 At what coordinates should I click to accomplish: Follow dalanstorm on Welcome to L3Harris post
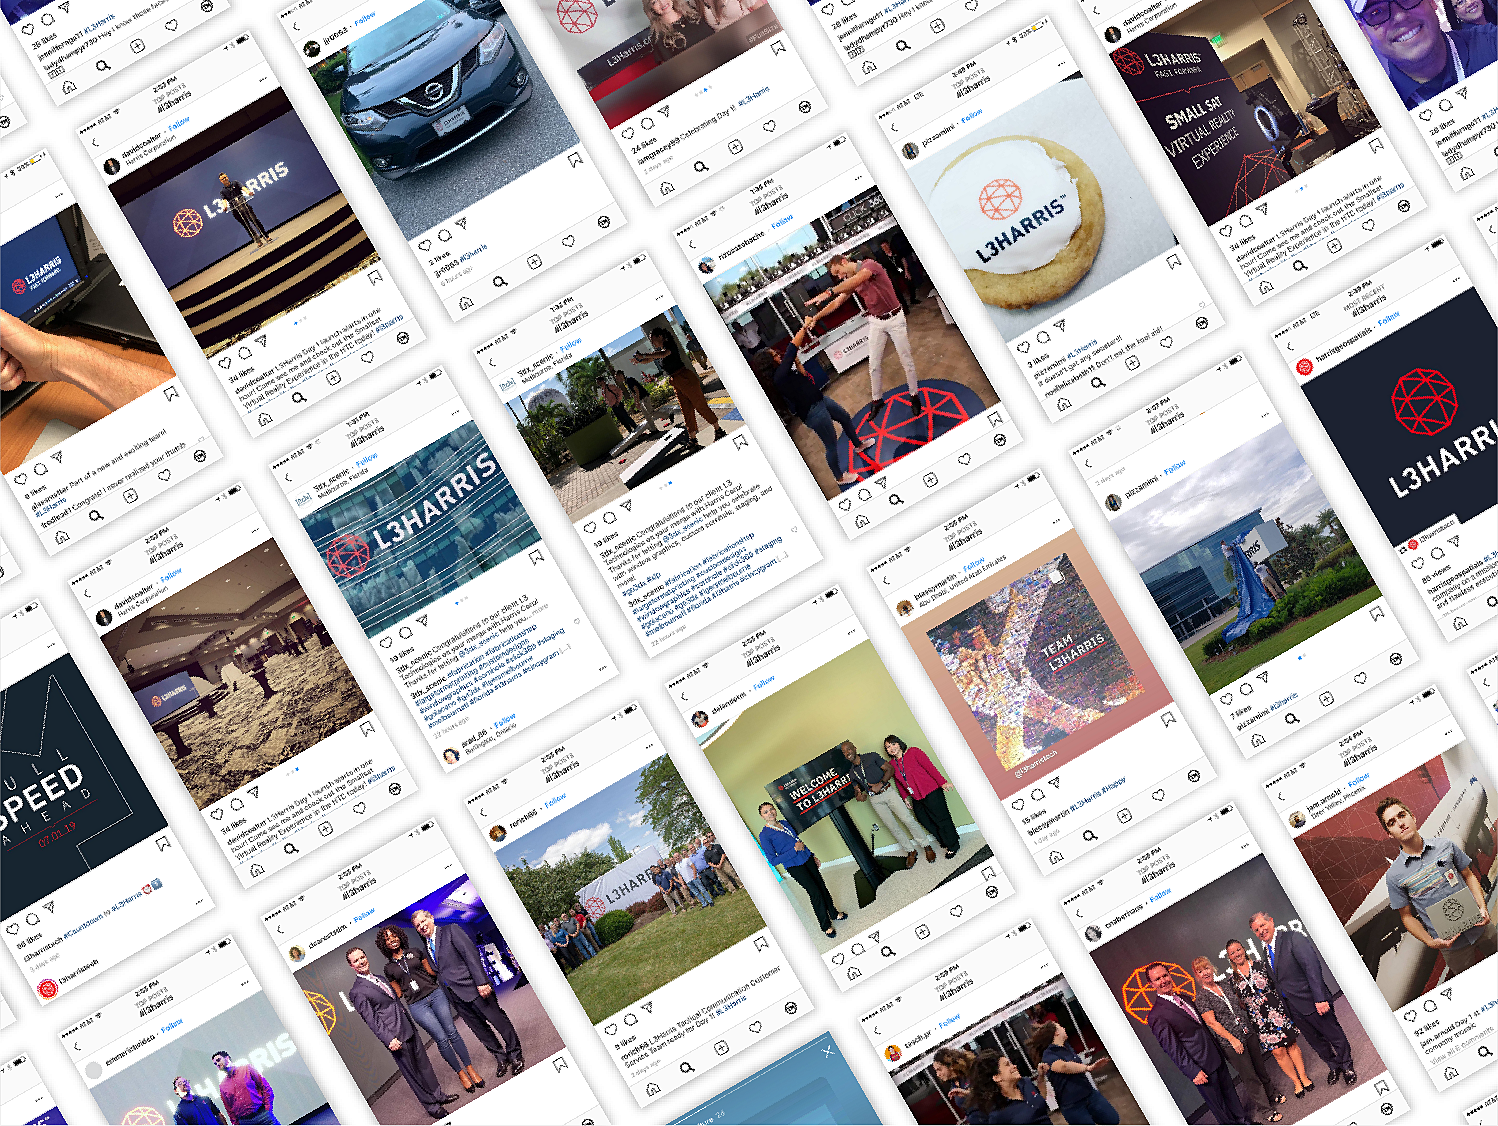pyautogui.click(x=763, y=683)
